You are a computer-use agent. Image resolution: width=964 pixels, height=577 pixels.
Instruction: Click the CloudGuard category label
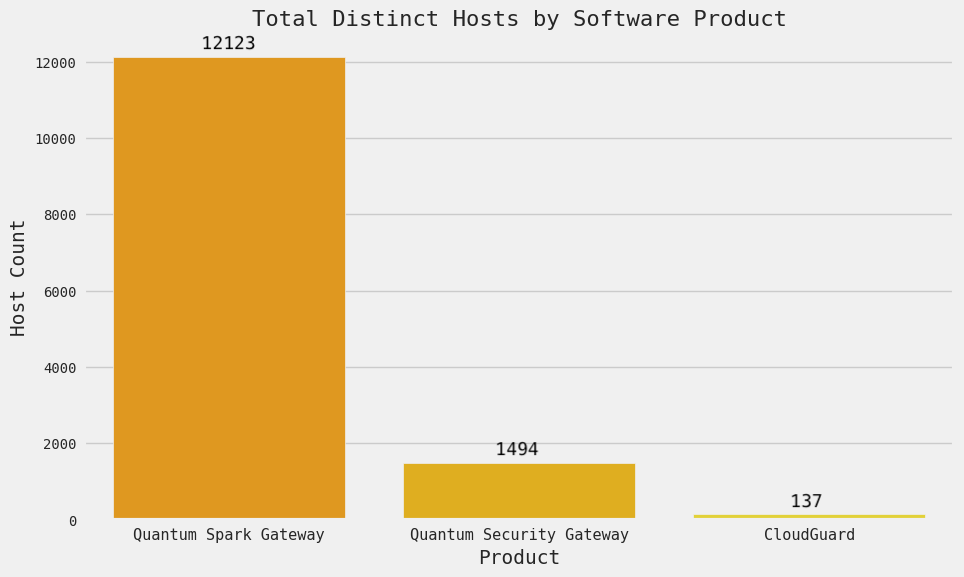[x=809, y=535]
